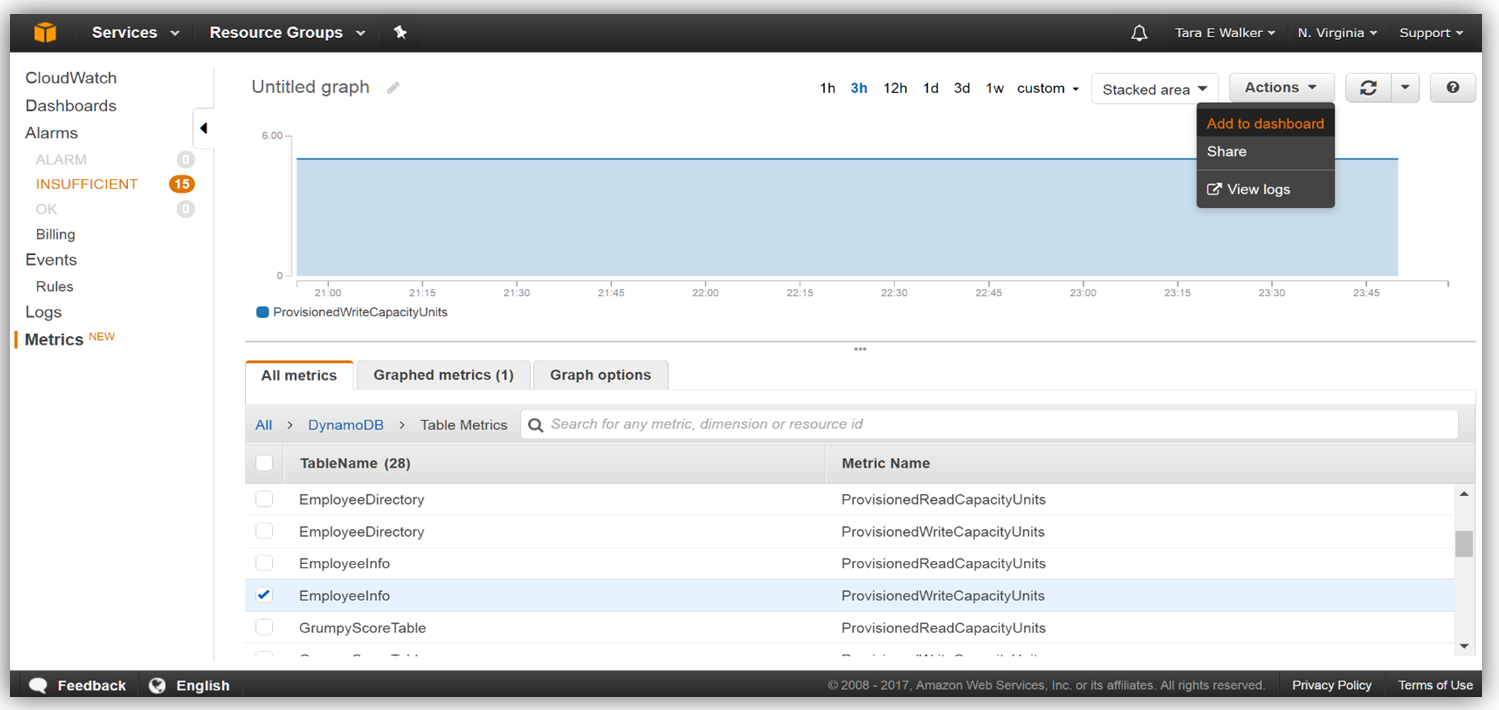Toggle the select-all checkbox in table header
Viewport: 1499px width, 710px height.
pos(264,463)
